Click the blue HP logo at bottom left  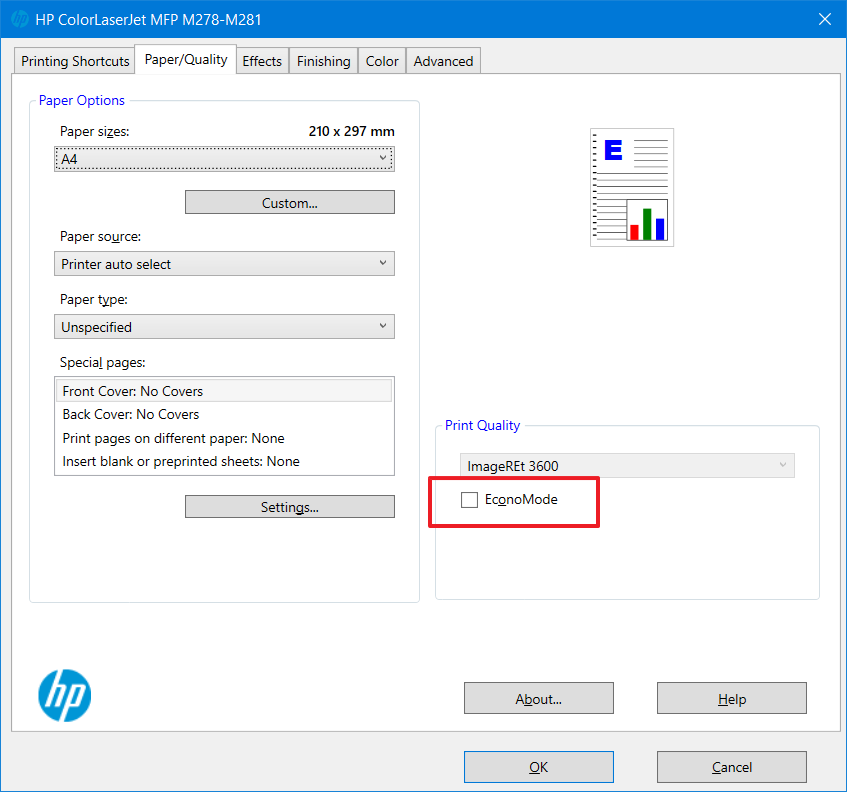(x=64, y=695)
